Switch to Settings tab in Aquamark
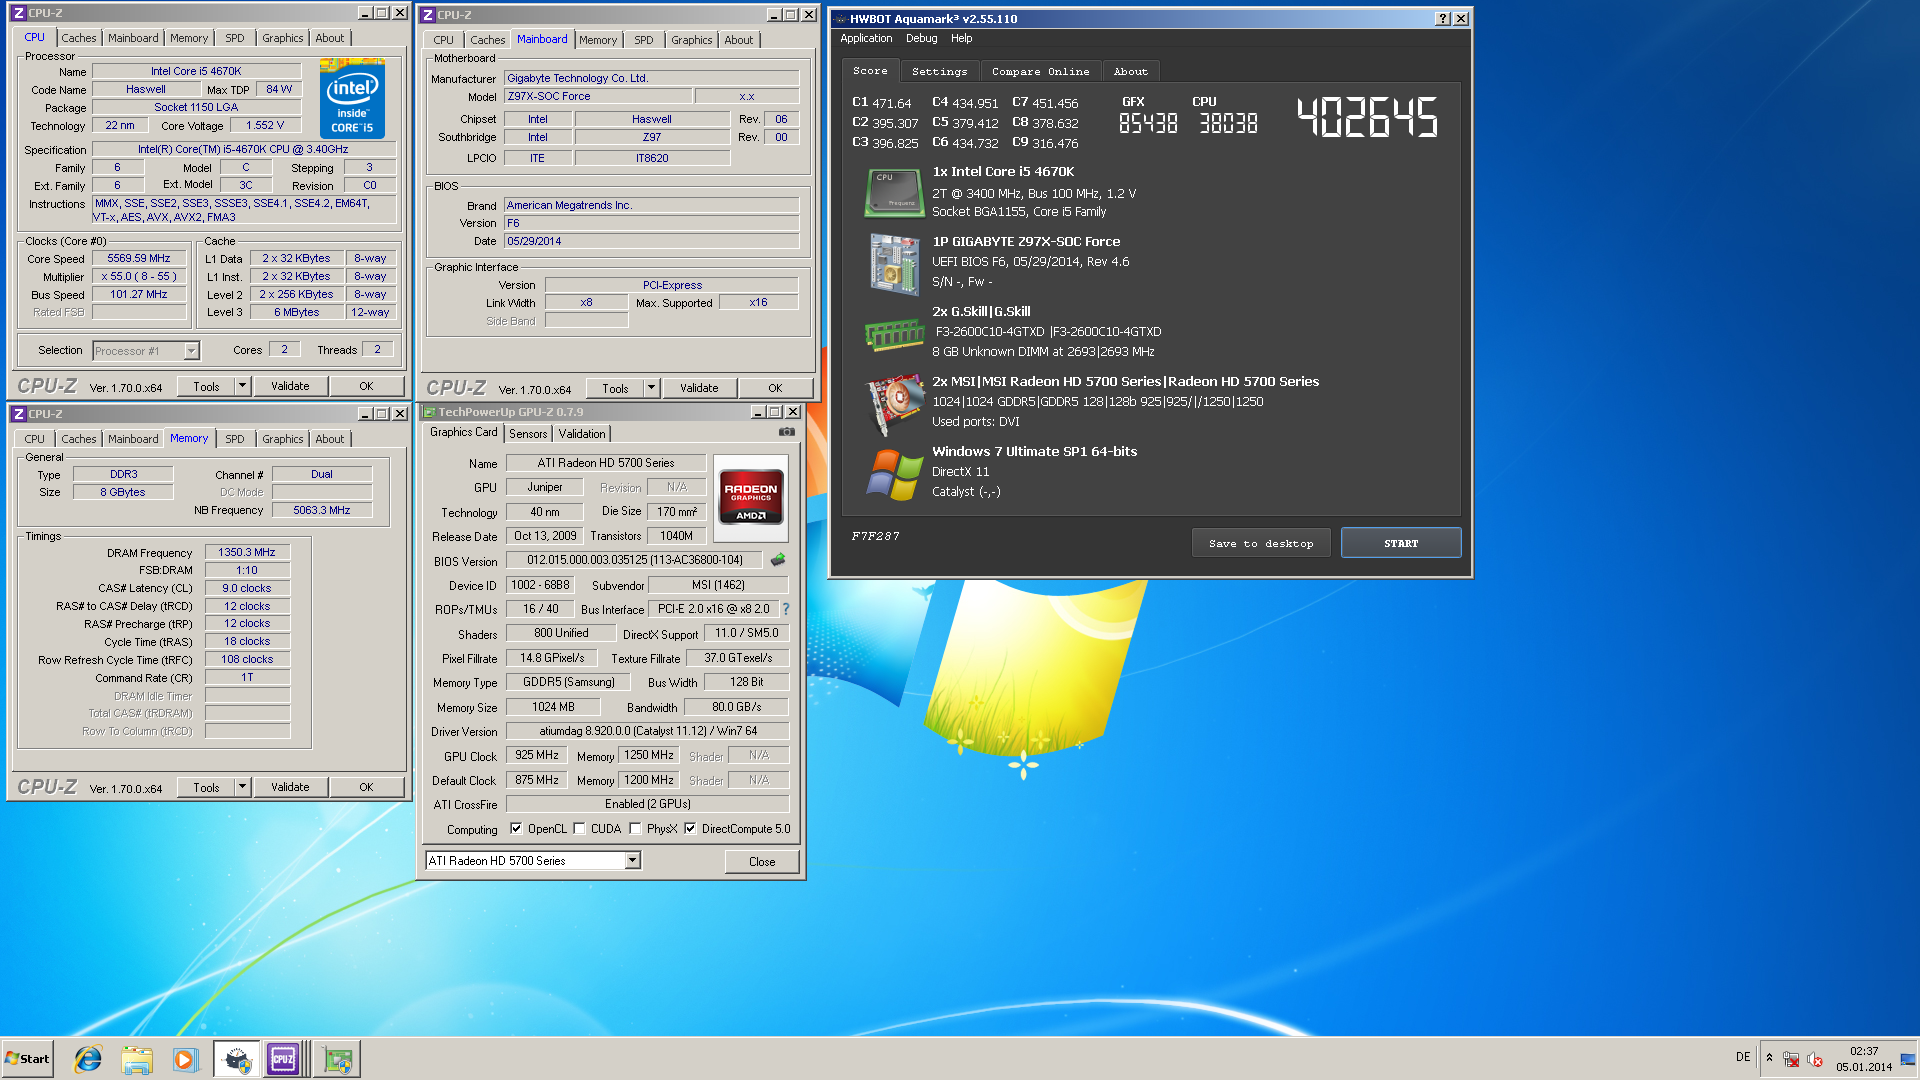 (x=940, y=72)
